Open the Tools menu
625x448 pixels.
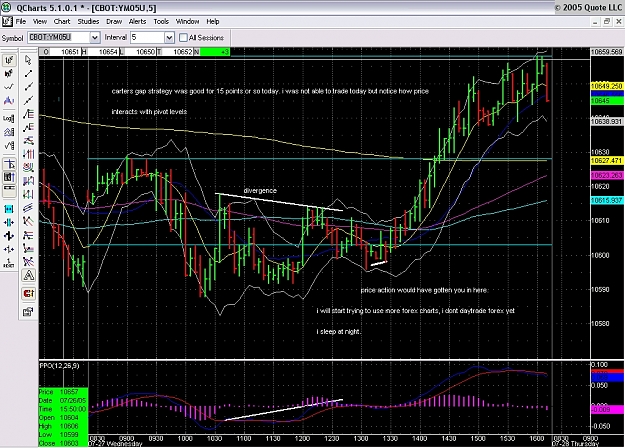point(161,22)
